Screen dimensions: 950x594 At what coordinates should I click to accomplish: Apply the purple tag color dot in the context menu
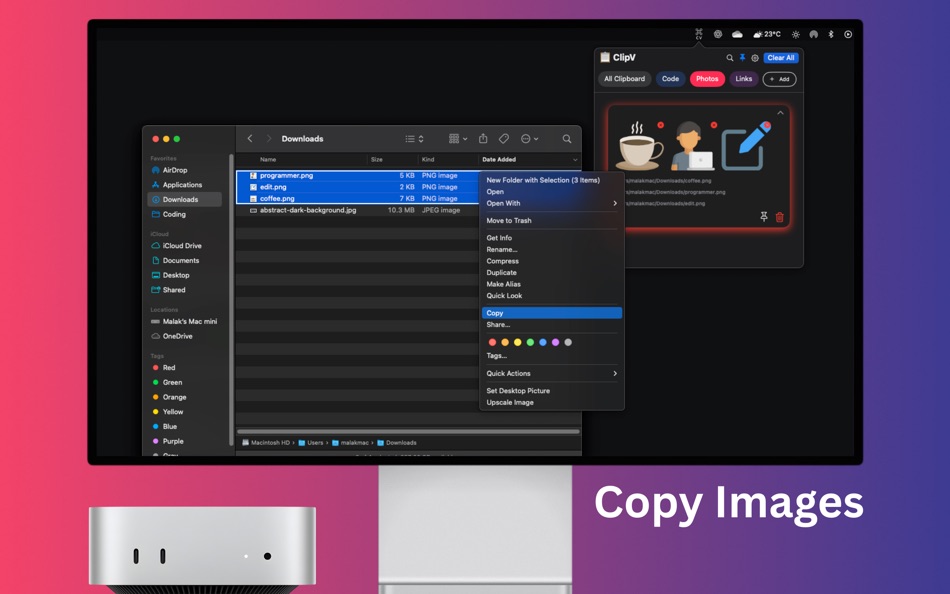556,342
